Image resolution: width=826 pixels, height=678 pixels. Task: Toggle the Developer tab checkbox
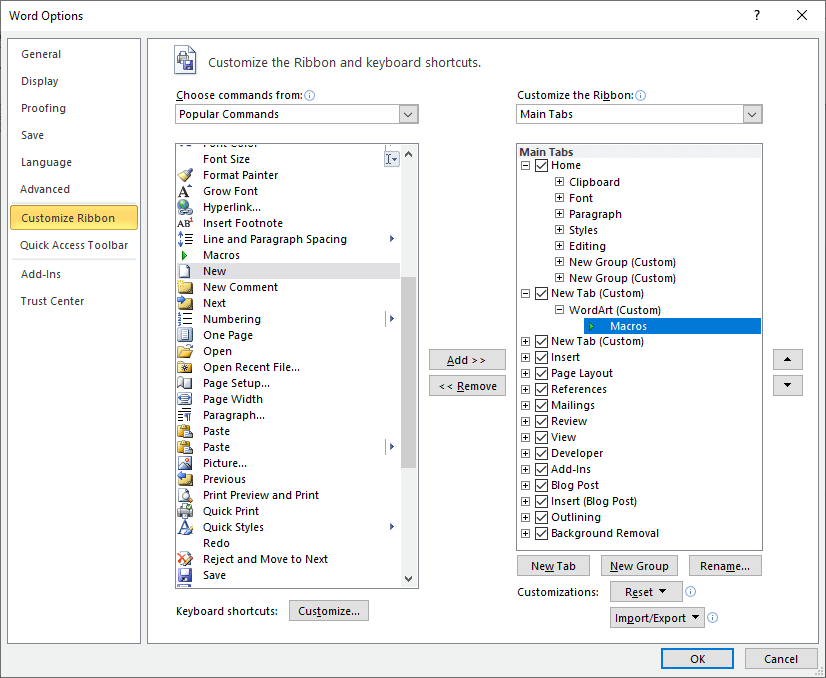click(x=541, y=453)
